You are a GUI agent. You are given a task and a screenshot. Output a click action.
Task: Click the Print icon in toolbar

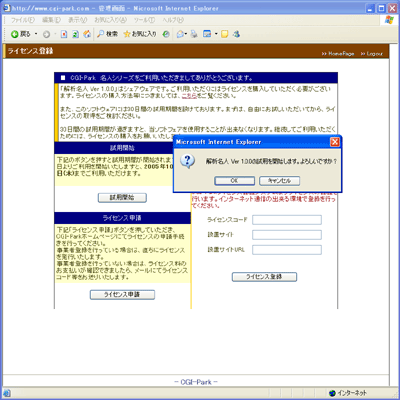(194, 34)
